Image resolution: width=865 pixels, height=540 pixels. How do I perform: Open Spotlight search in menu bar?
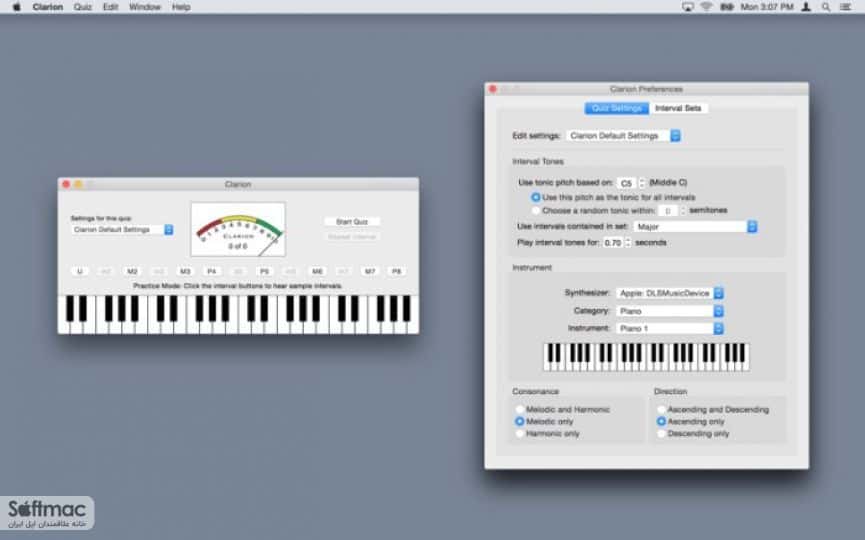pos(826,7)
